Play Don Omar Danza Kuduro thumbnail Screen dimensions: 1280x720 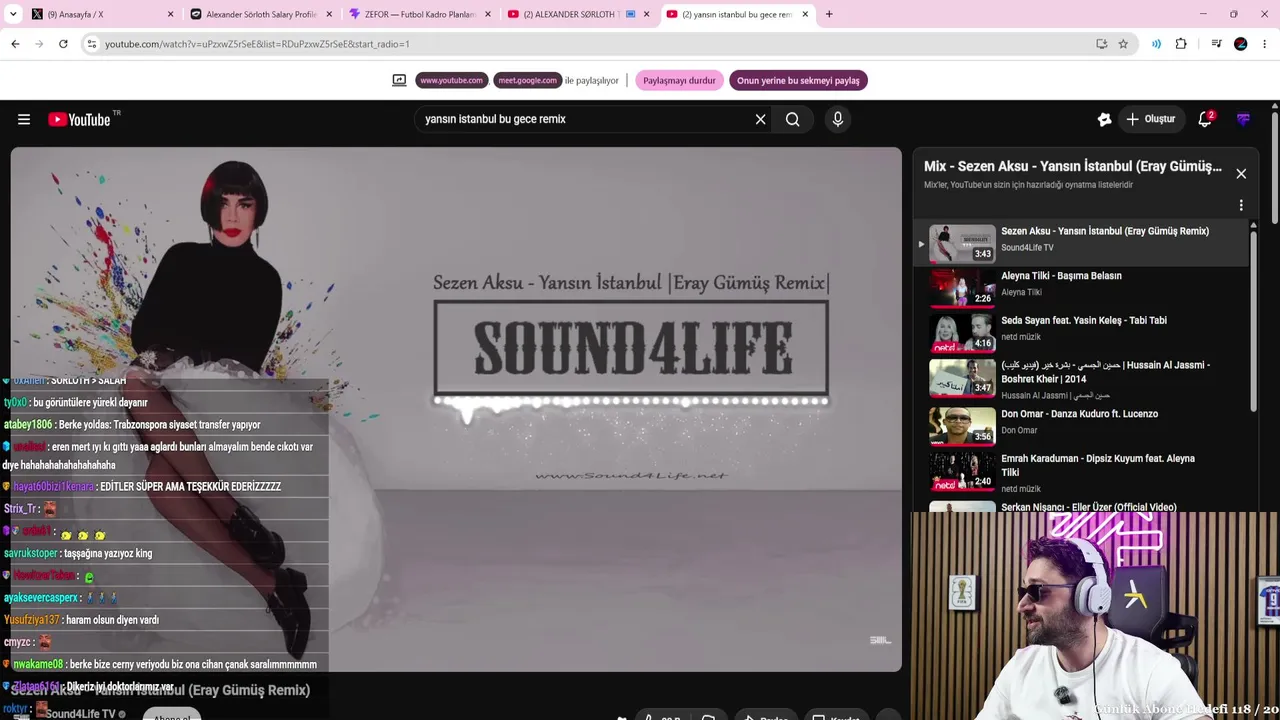962,425
